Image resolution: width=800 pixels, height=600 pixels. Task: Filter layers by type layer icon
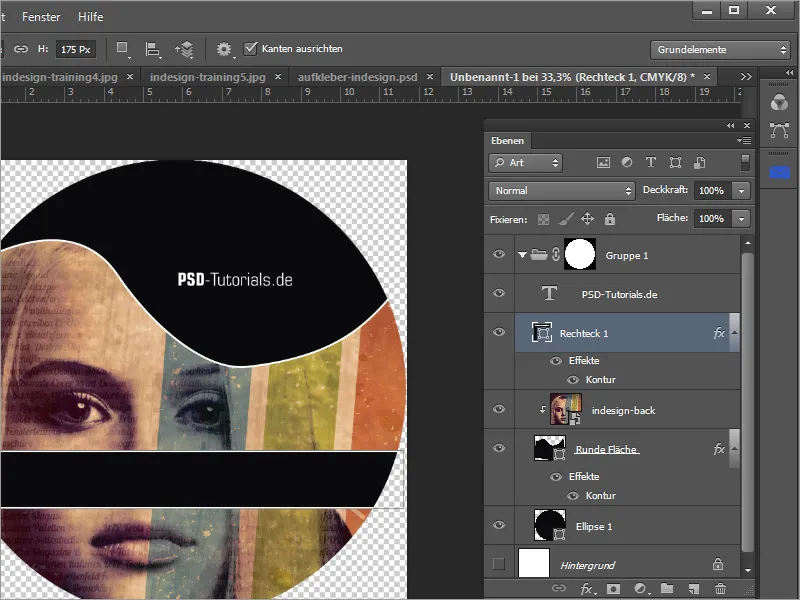coord(651,162)
